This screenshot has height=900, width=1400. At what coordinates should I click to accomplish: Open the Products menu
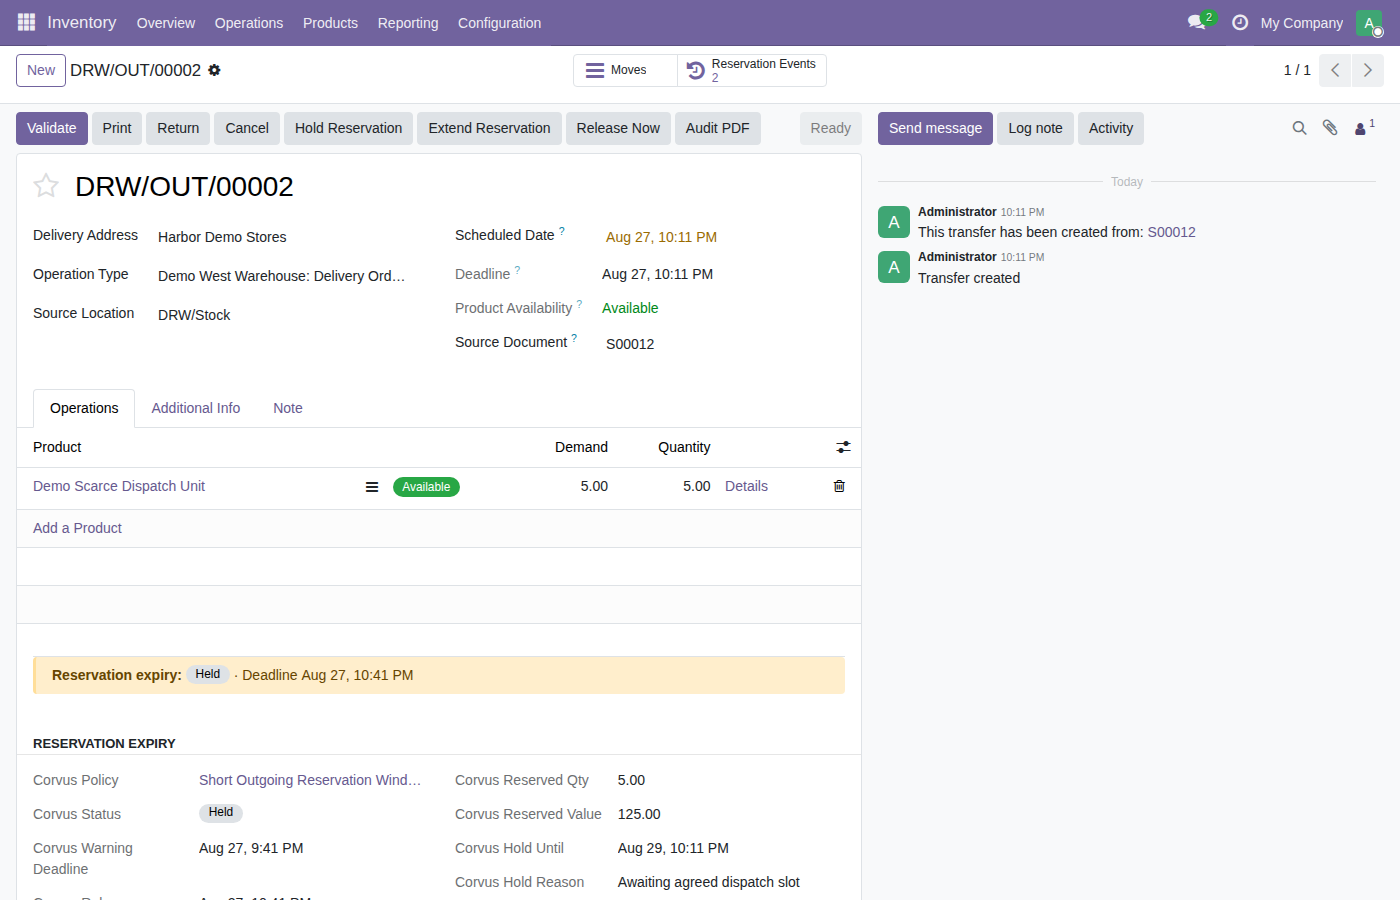(x=330, y=23)
